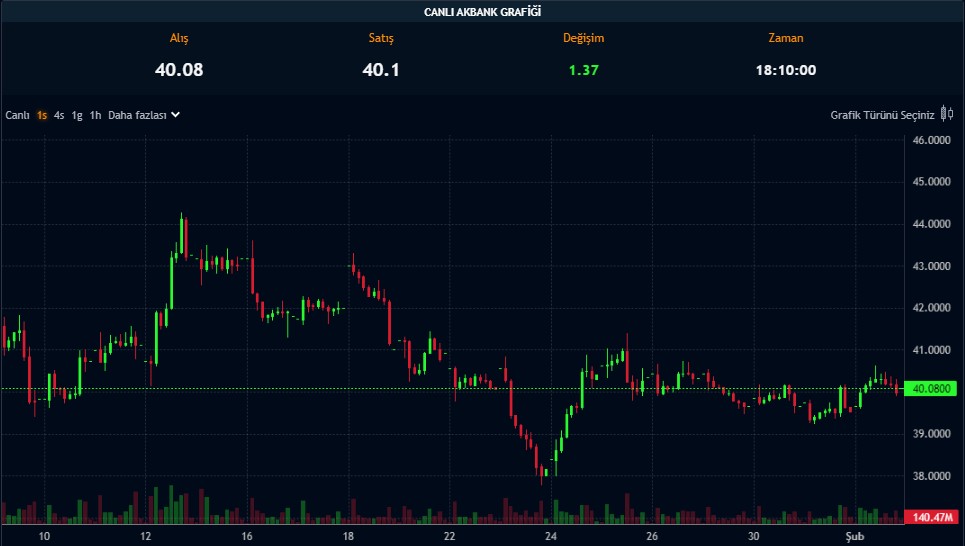Screen dimensions: 965x546
Task: Click the Alış price value 40.08
Action: pyautogui.click(x=179, y=70)
